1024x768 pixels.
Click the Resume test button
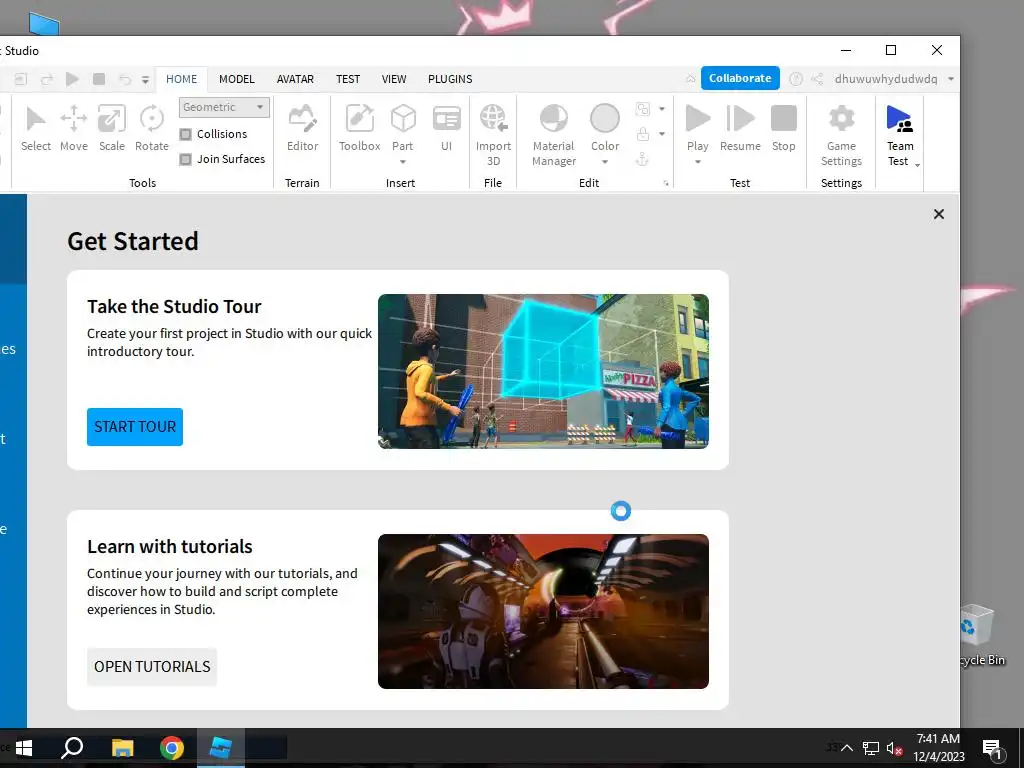click(x=740, y=129)
